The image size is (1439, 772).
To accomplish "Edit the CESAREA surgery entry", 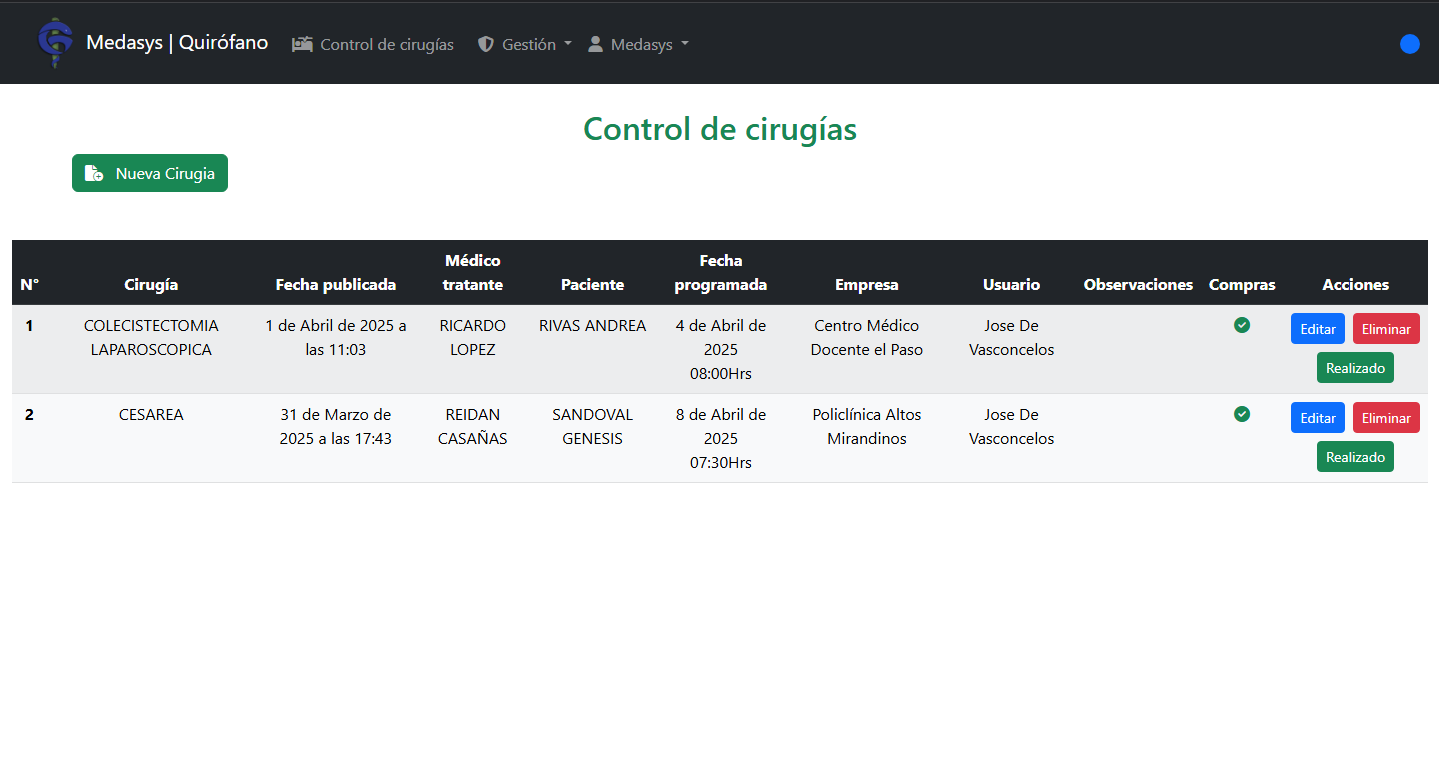I will coord(1317,418).
